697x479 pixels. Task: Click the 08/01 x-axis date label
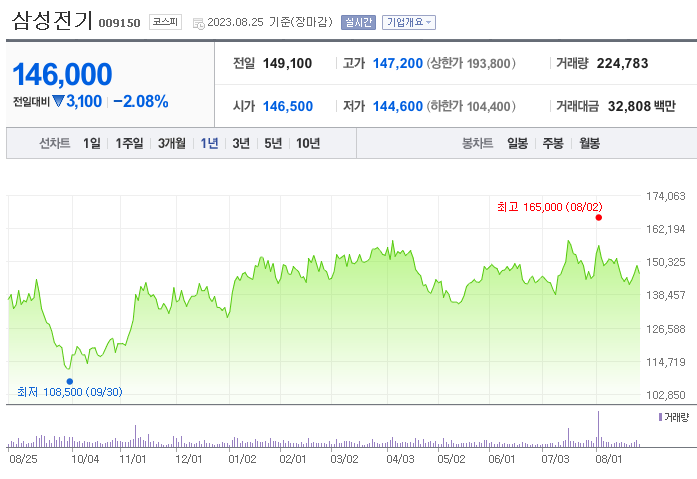click(609, 459)
